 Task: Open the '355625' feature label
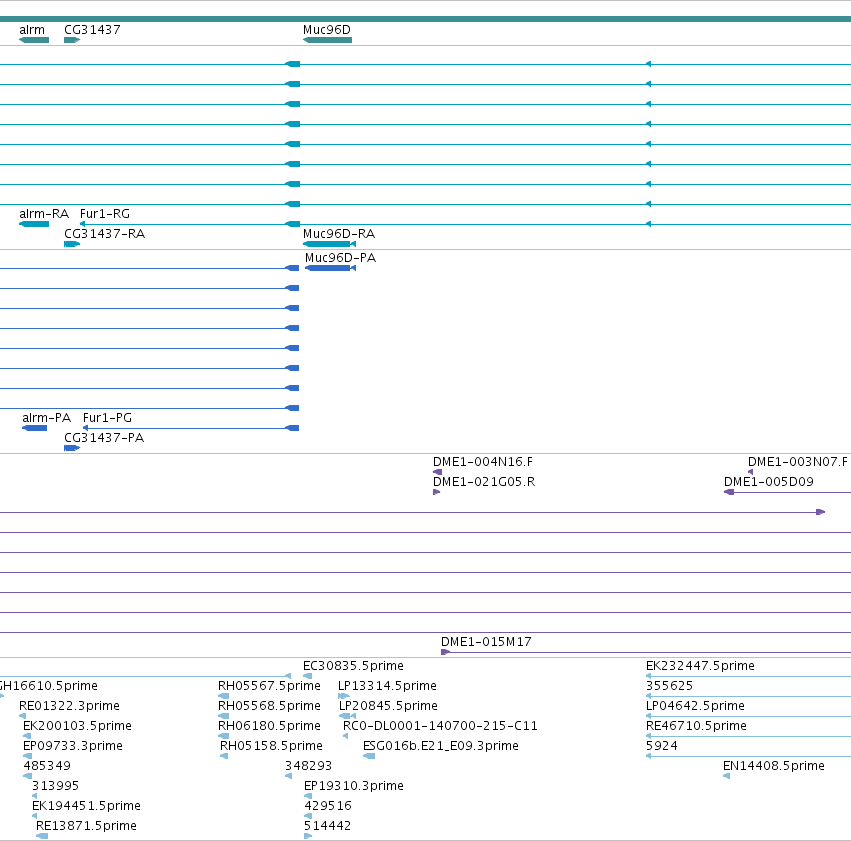(670, 686)
